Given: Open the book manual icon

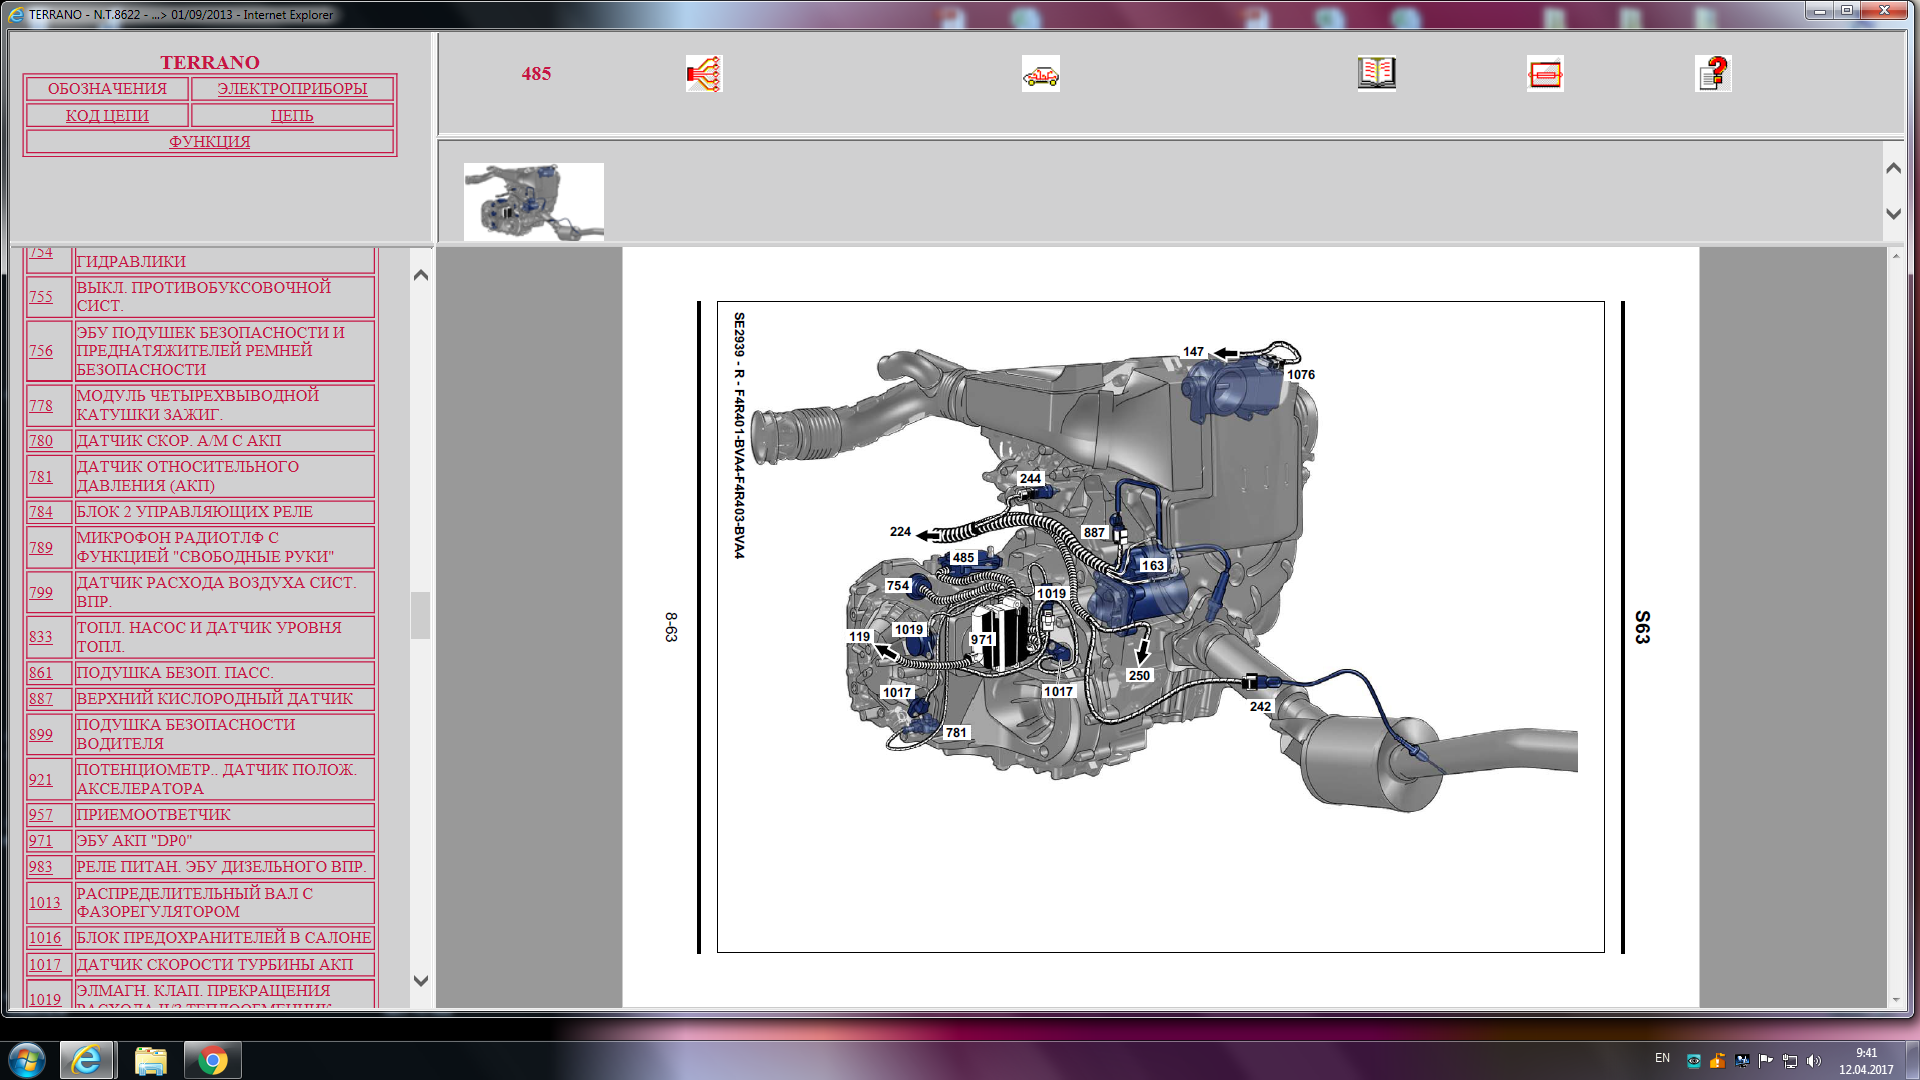Looking at the screenshot, I should [1376, 73].
